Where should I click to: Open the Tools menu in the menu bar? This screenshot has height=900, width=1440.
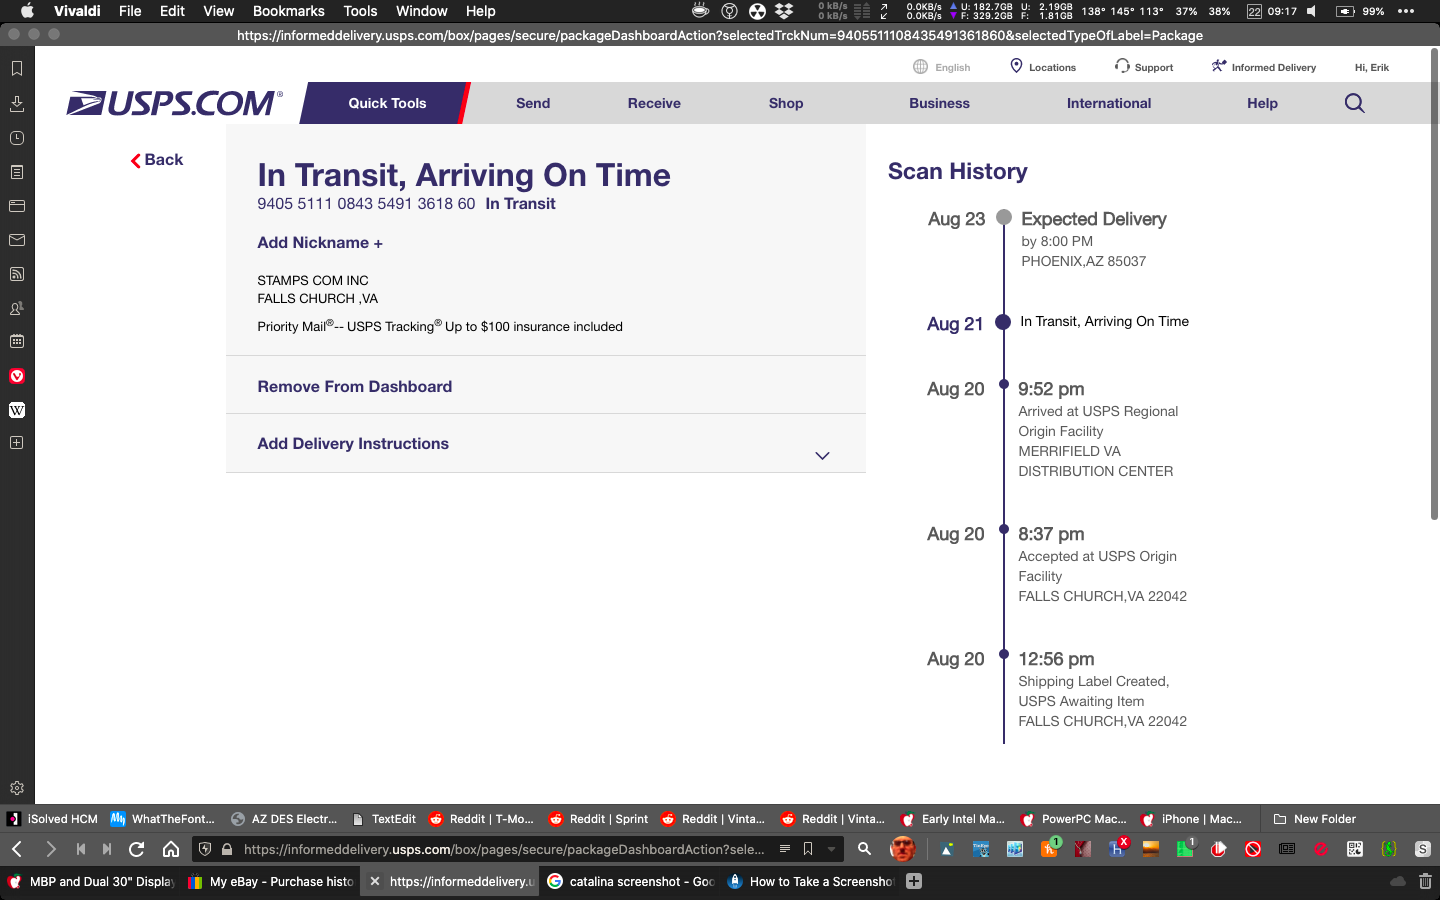360,11
